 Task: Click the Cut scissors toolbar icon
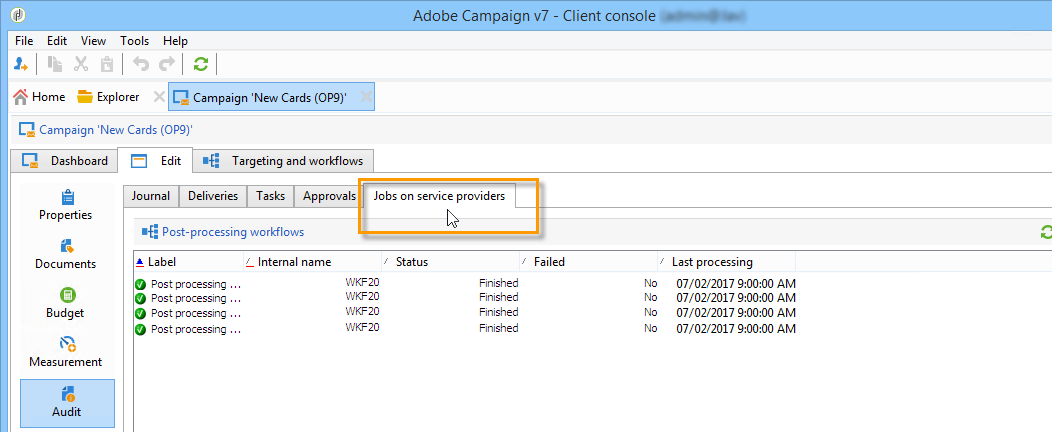pos(81,64)
